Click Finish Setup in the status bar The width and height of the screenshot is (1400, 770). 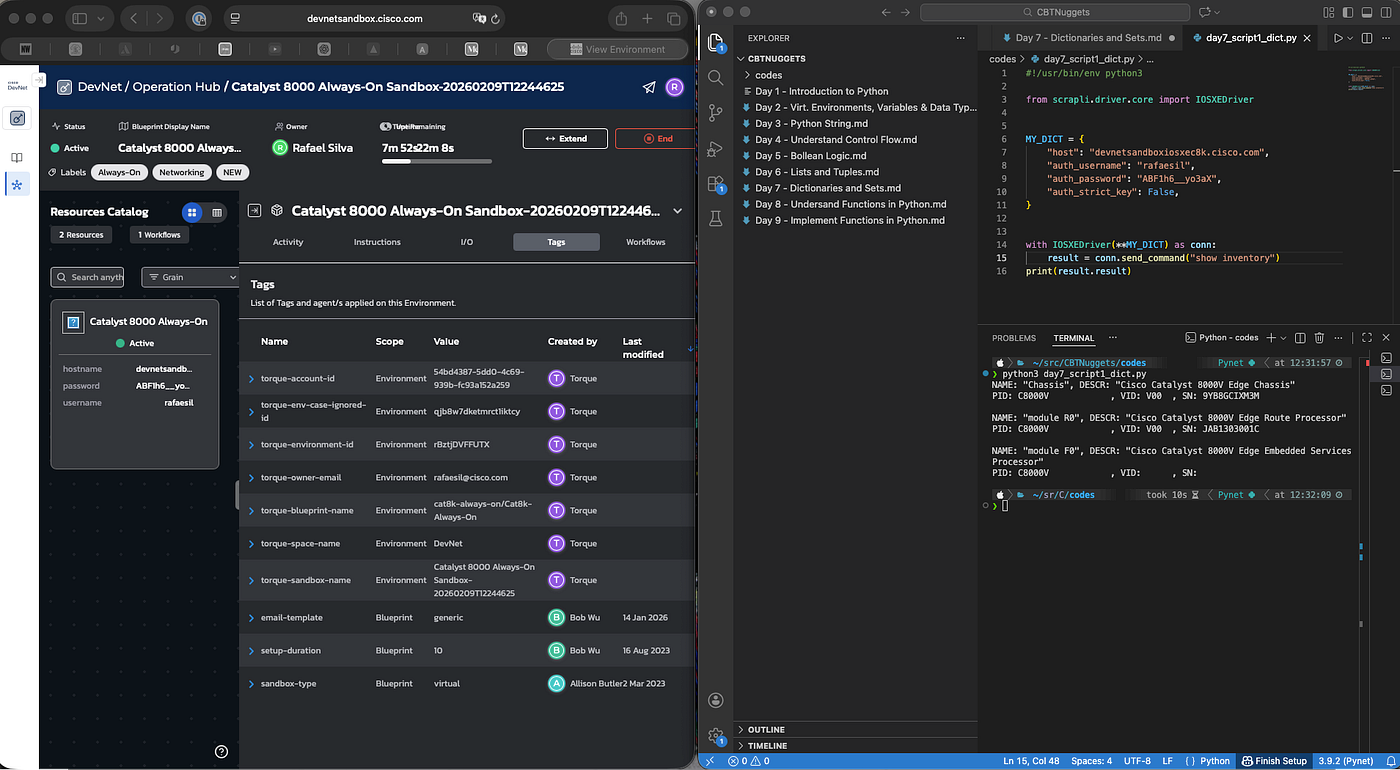[1274, 761]
